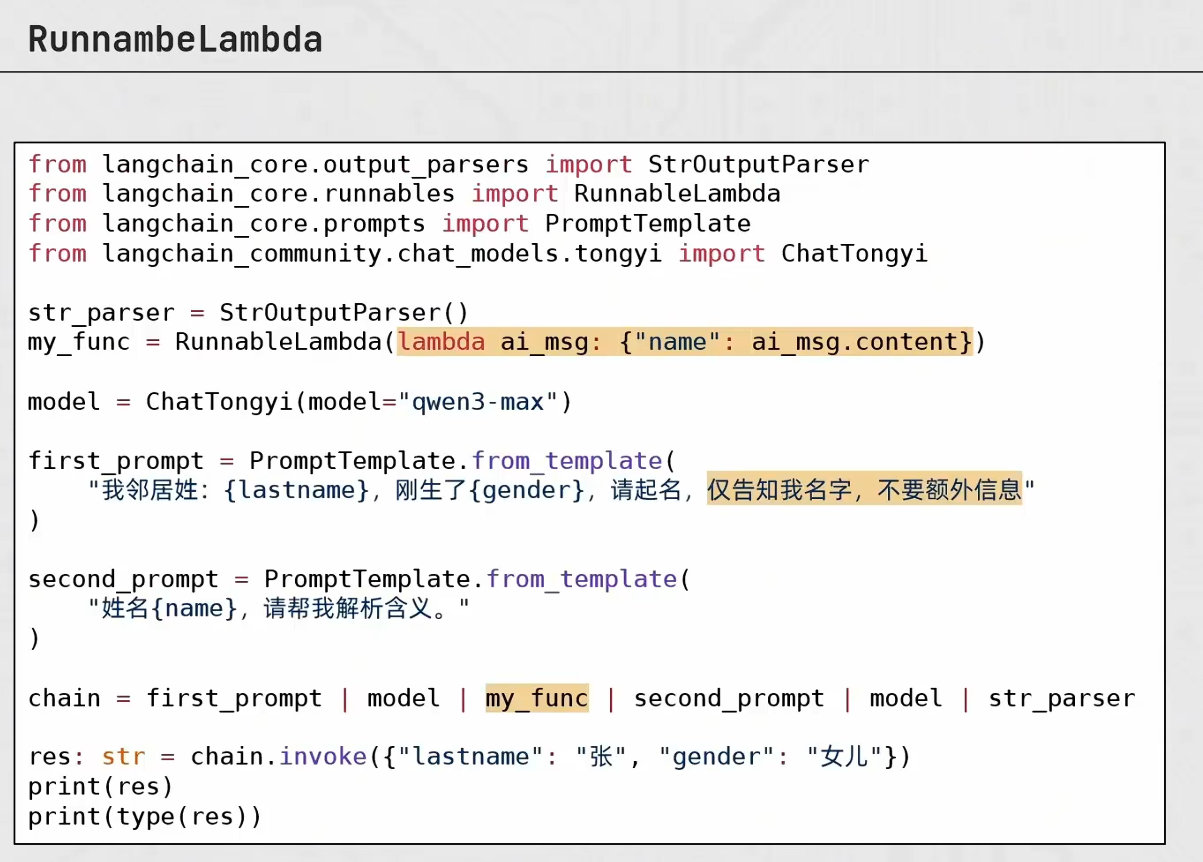Viewport: 1203px width, 862px height.
Task: Click the print(type(res)) statement
Action: (145, 816)
